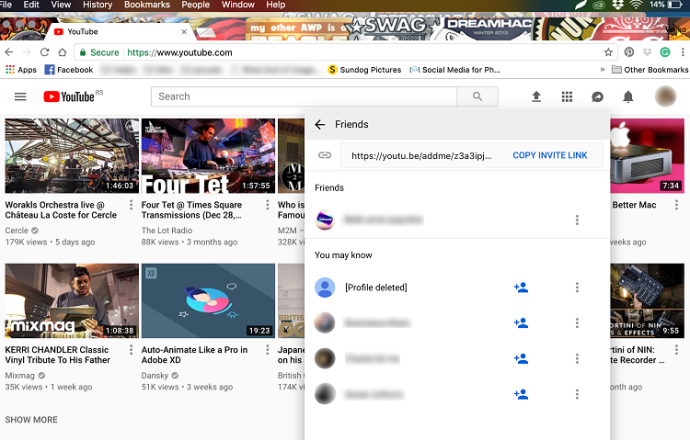
Task: Open options for the second suggested contact
Action: click(x=577, y=323)
